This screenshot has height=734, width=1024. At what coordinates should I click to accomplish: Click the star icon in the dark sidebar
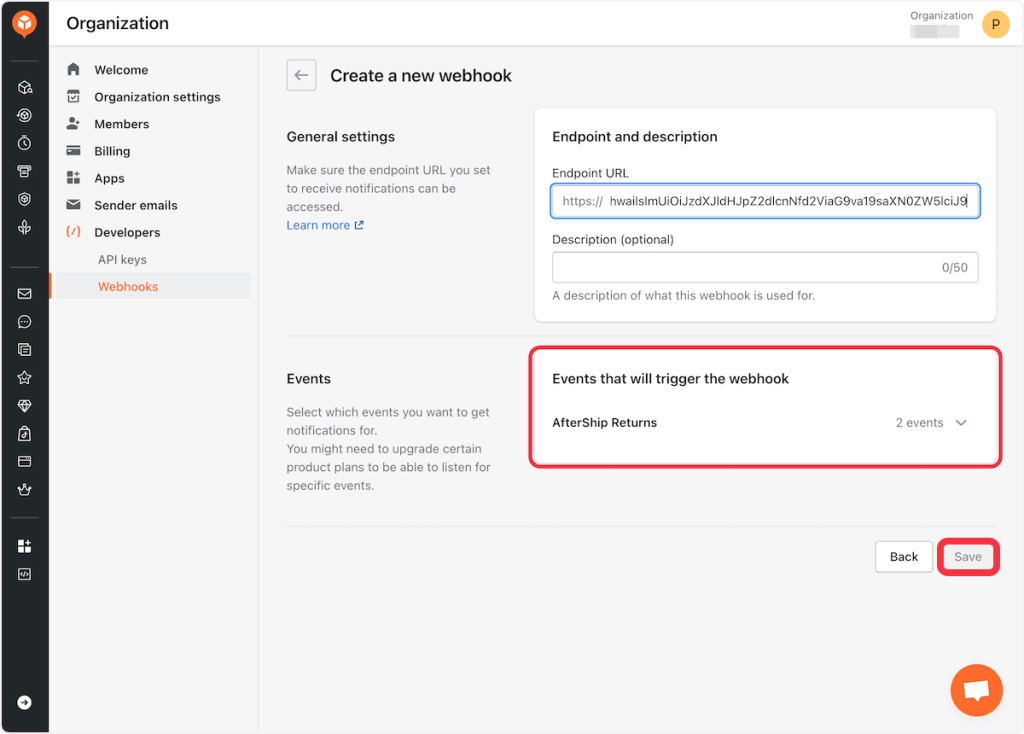(24, 378)
